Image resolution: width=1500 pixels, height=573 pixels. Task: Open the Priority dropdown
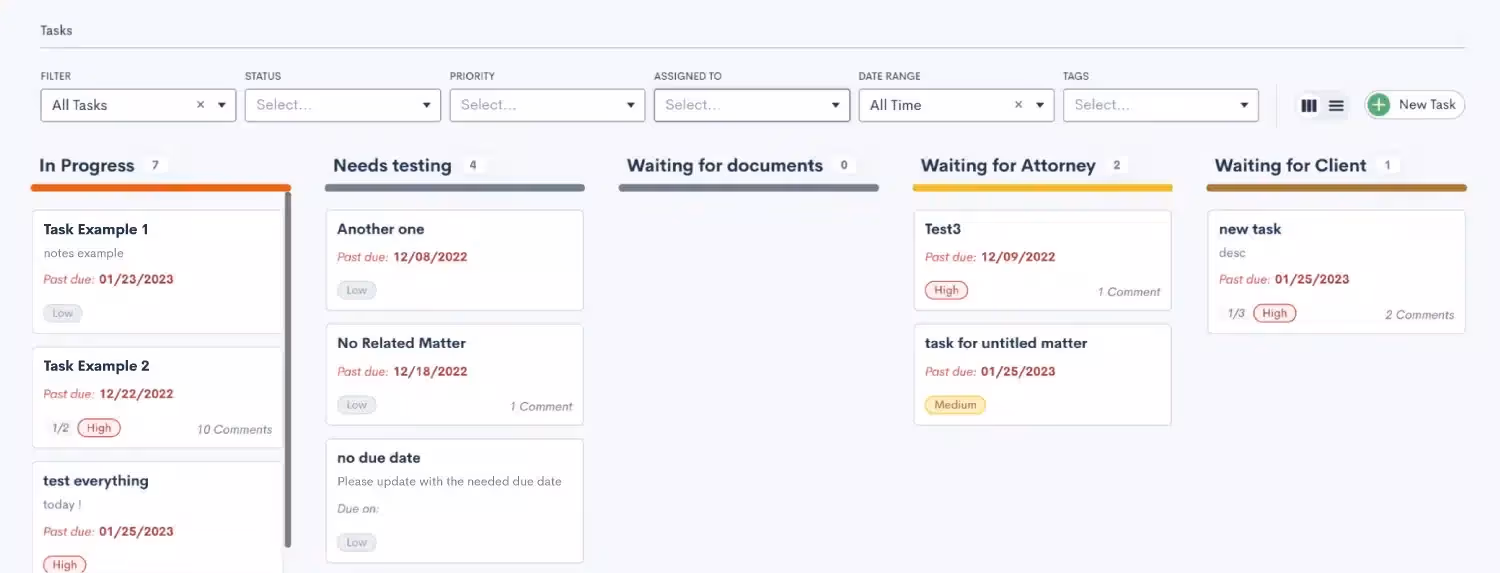[x=547, y=105]
